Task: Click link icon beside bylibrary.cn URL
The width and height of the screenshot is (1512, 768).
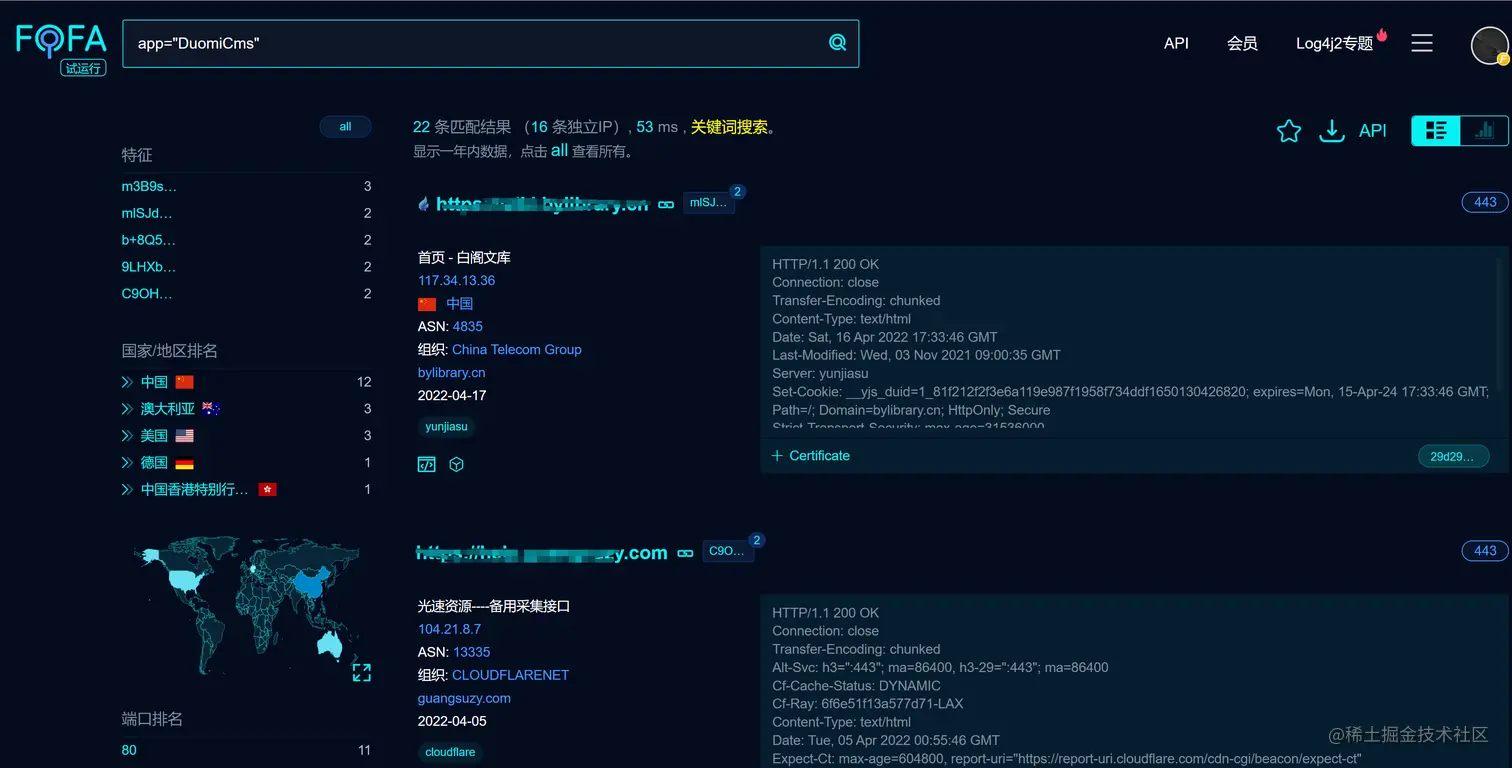Action: click(666, 205)
